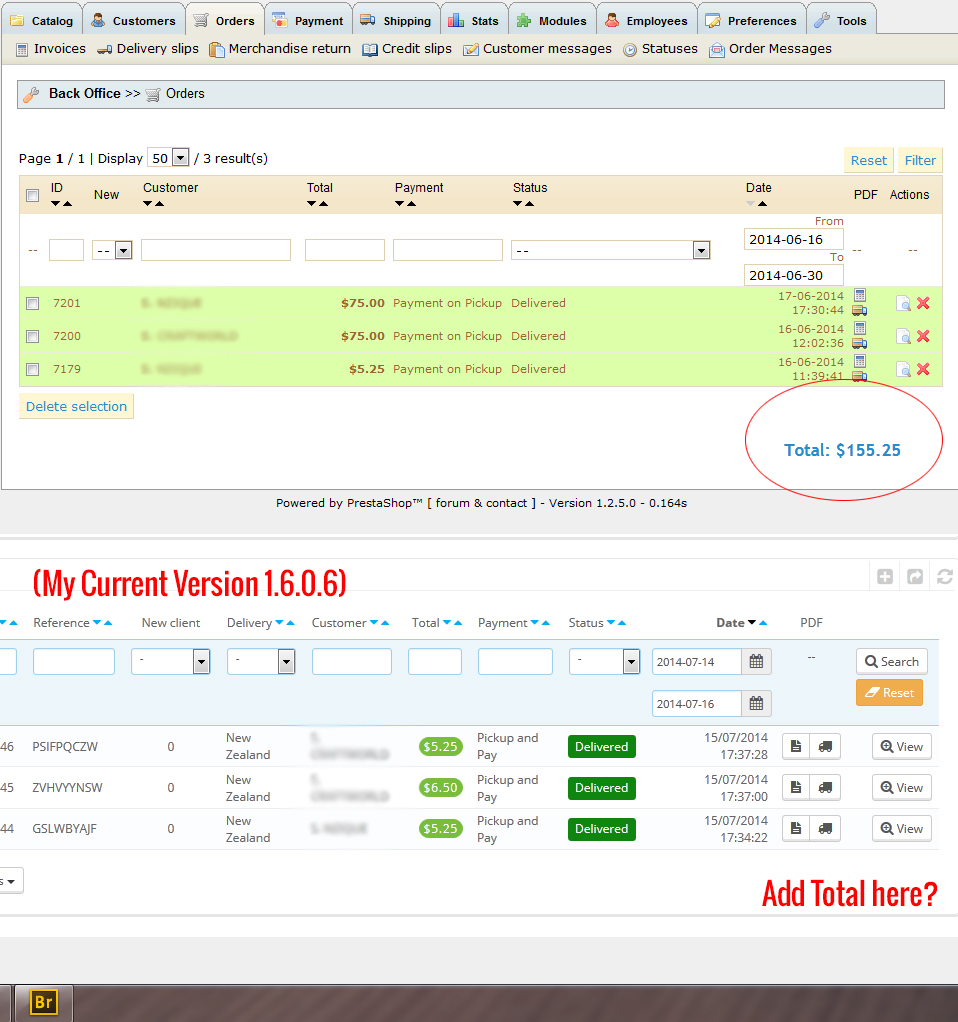Open the Customers tab
Screen dimensions: 958x1022
134,20
